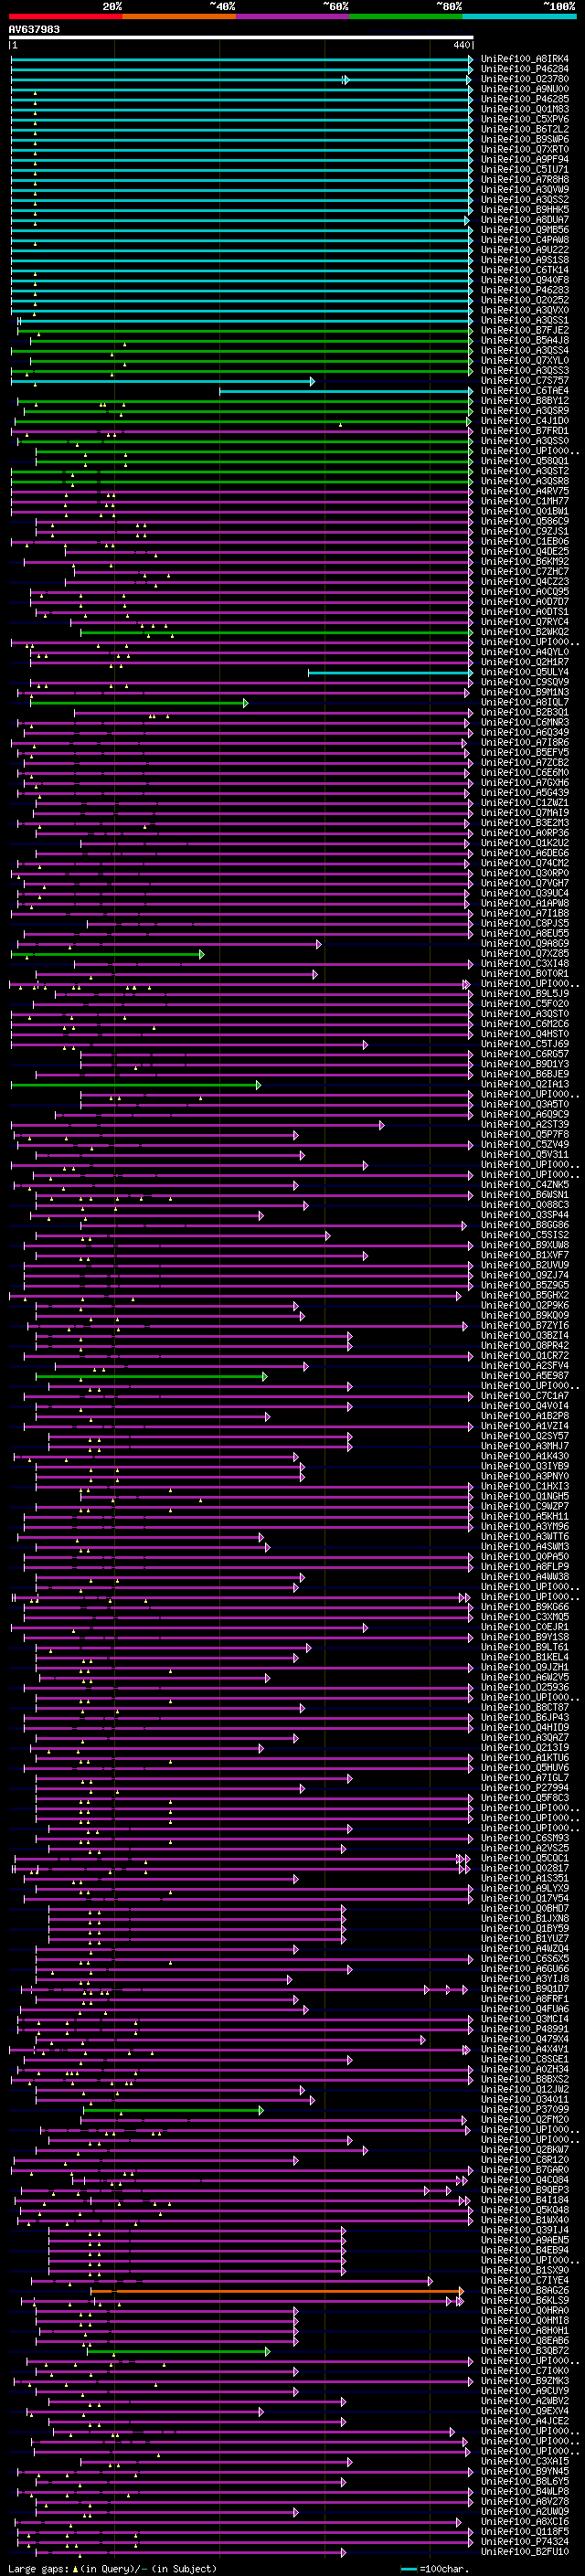
Task: Click the orange alignment bar for B8AG26
Action: tap(278, 2290)
